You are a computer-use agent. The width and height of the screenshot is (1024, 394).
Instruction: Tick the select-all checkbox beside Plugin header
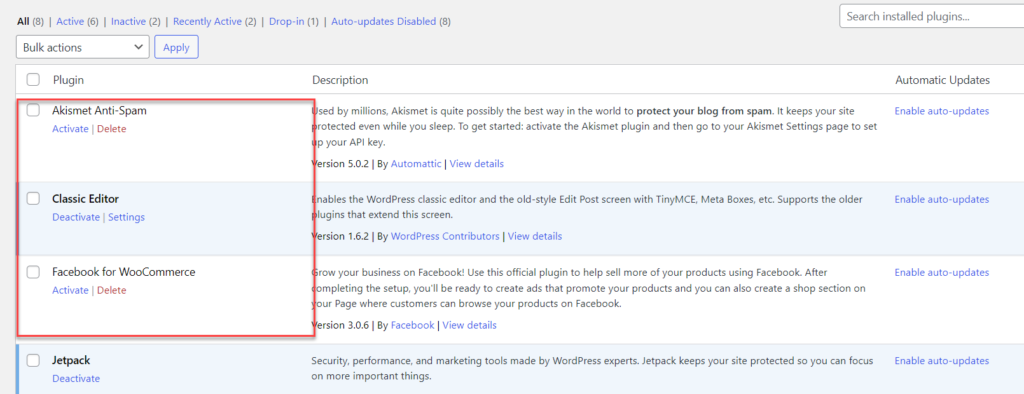tap(33, 80)
